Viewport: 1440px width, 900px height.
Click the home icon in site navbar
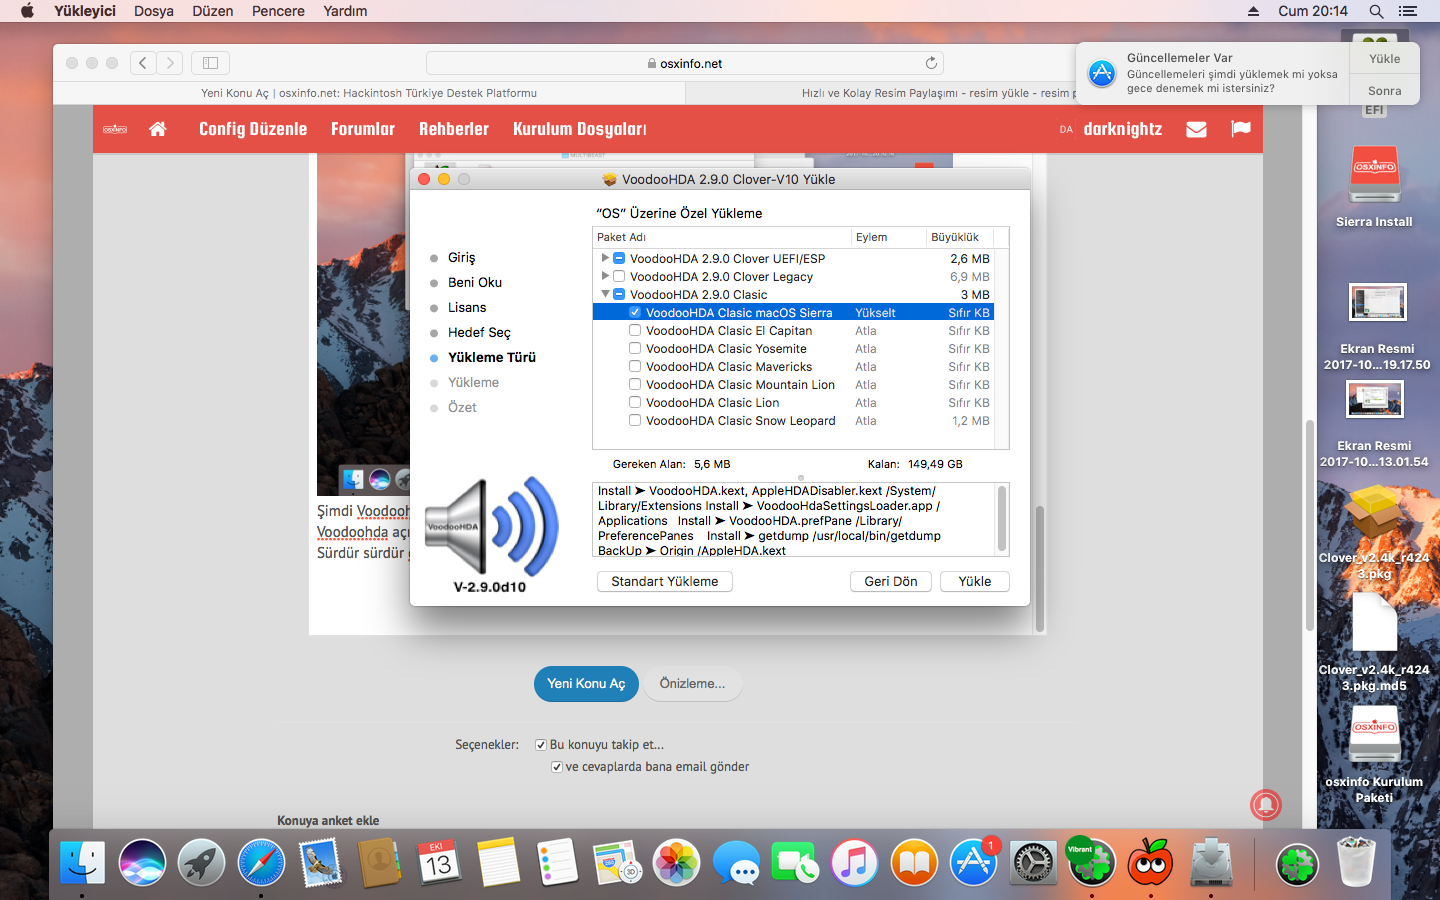[157, 129]
